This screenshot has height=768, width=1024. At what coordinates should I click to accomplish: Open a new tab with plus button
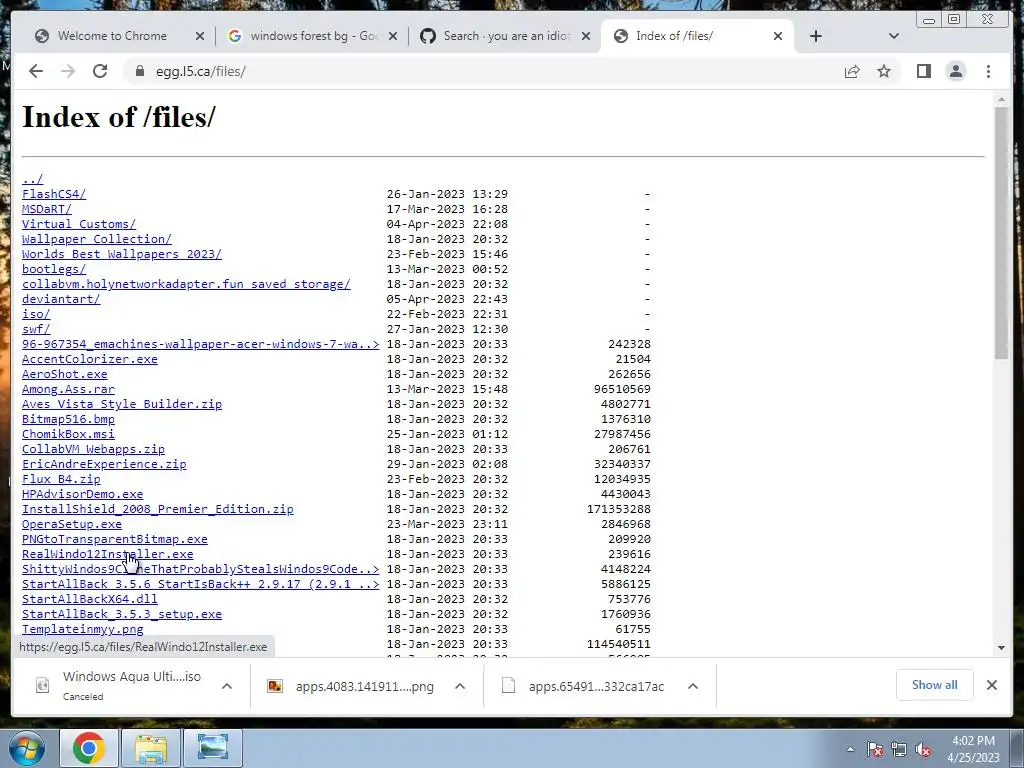[816, 36]
